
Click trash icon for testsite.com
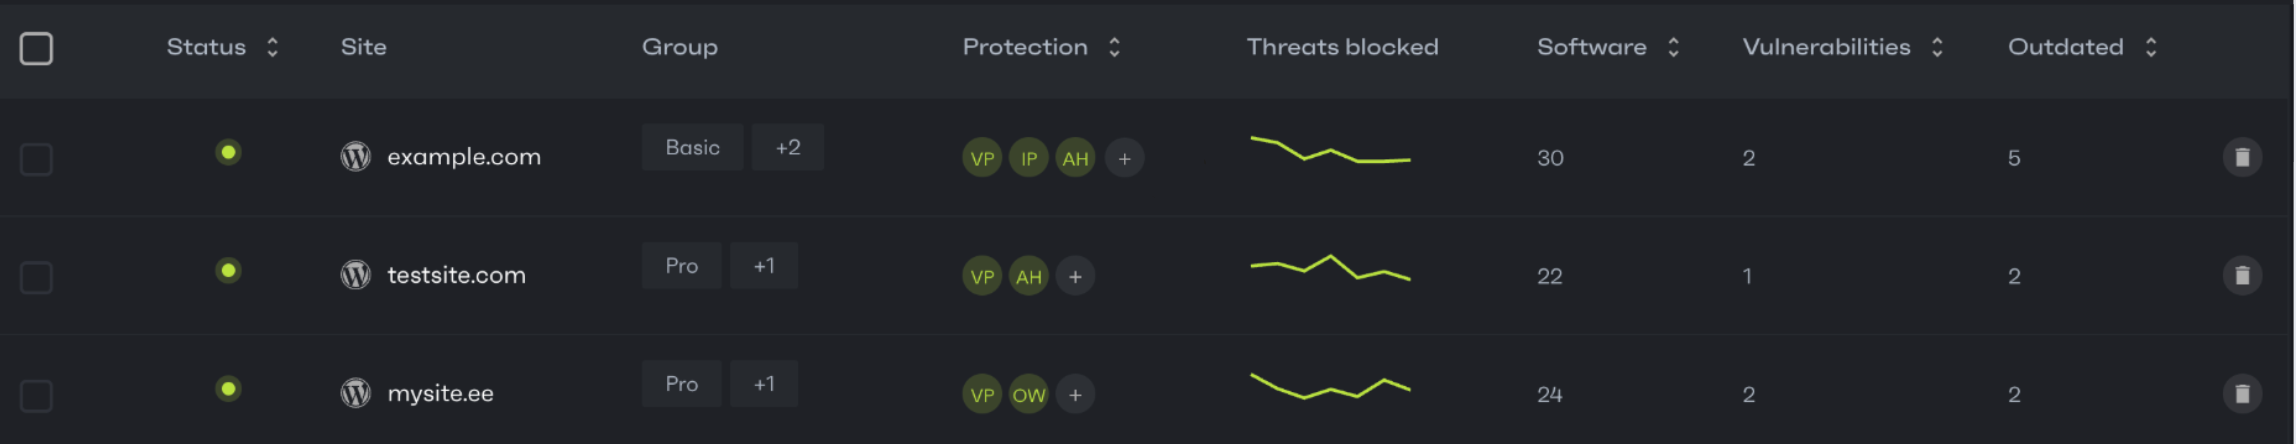click(2242, 276)
